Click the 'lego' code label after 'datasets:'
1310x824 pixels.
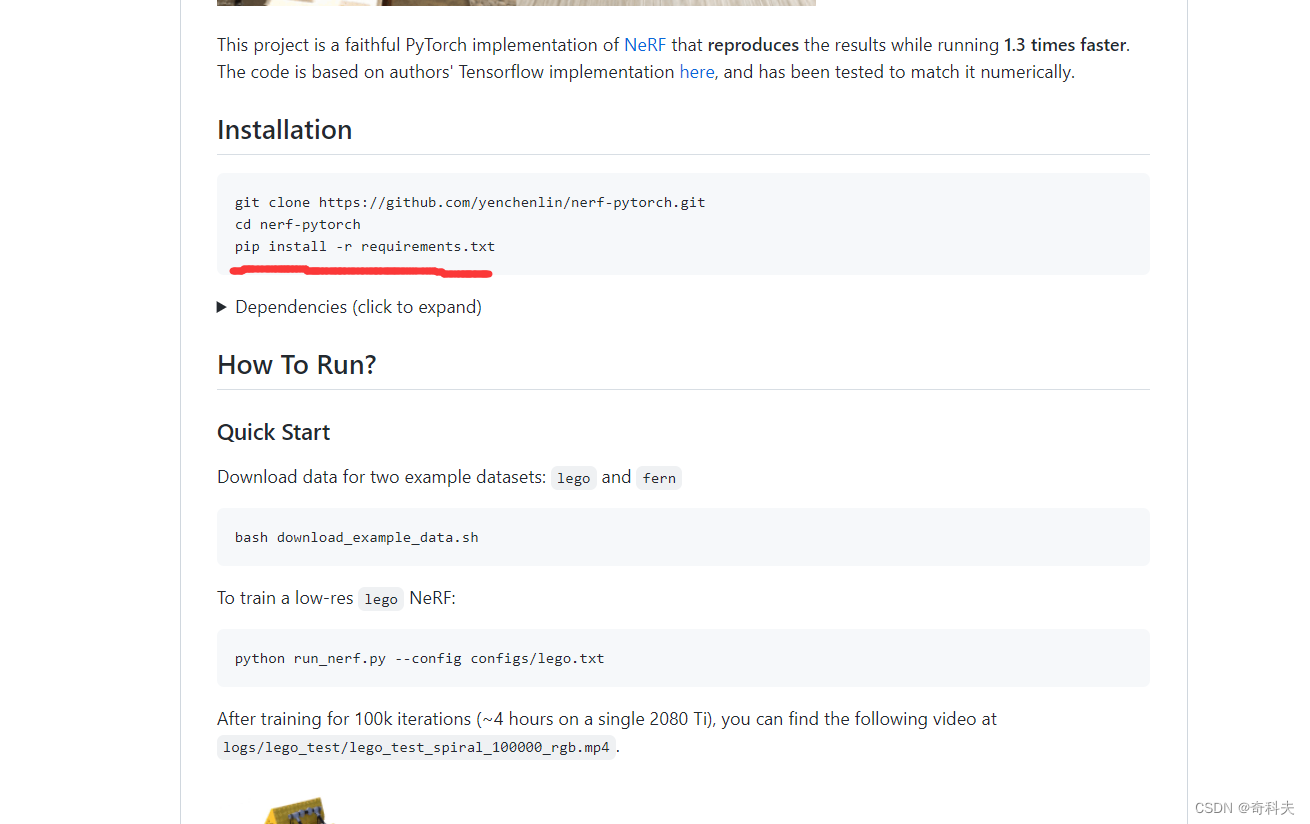(574, 478)
